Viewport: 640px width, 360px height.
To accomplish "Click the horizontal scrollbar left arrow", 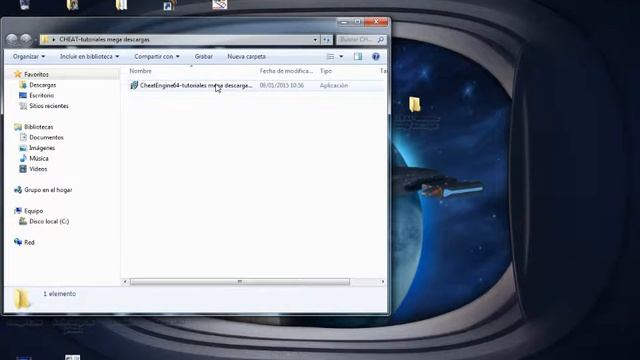I will (125, 282).
